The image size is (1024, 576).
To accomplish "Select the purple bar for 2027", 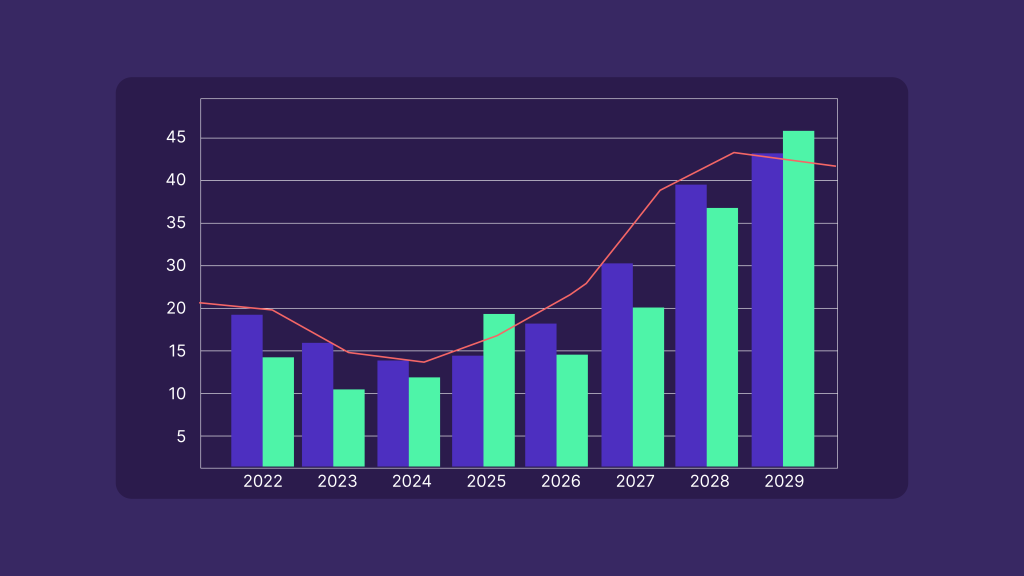I will point(617,365).
